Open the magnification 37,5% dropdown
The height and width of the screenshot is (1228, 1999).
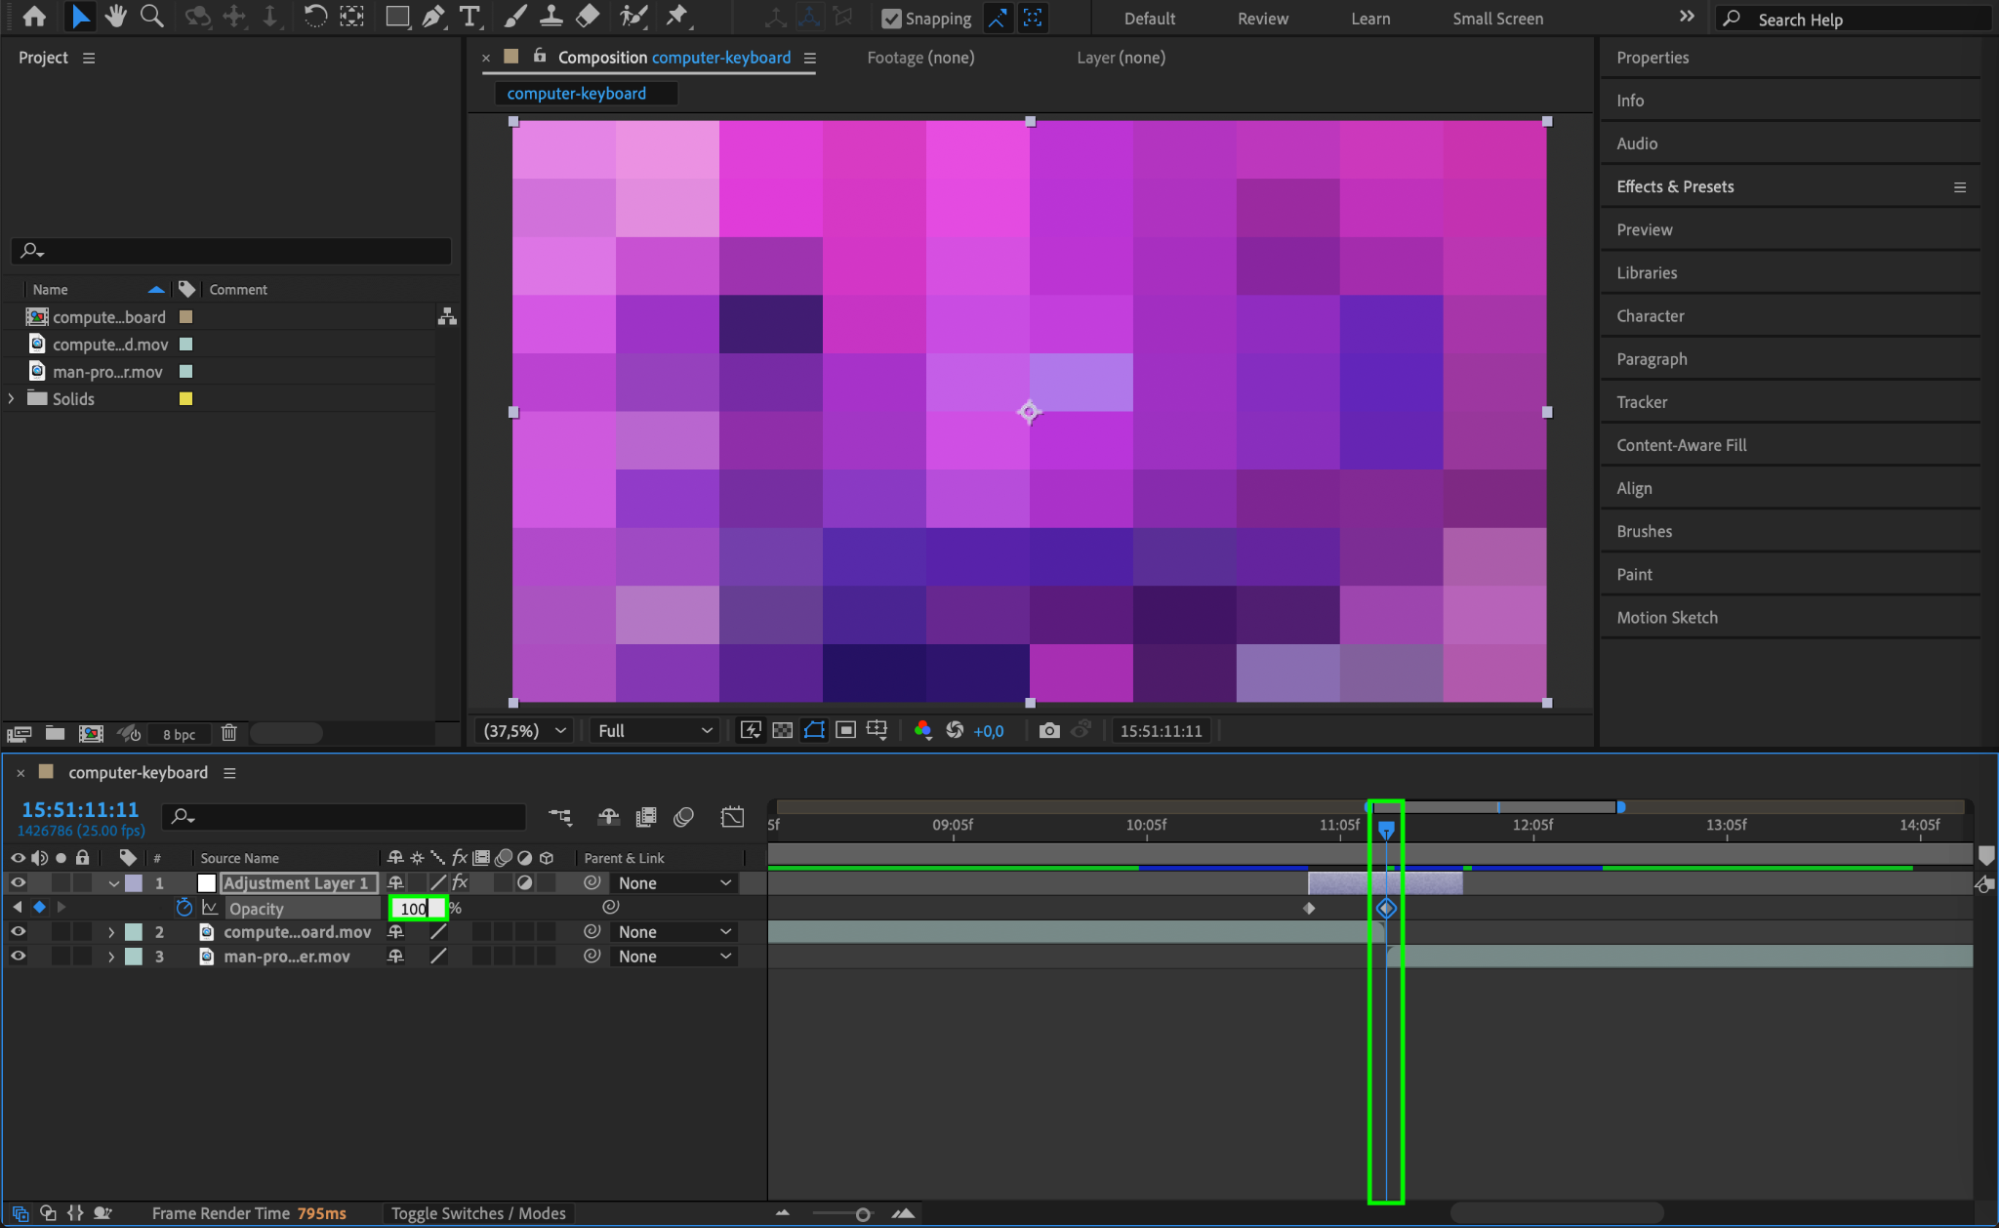525,731
